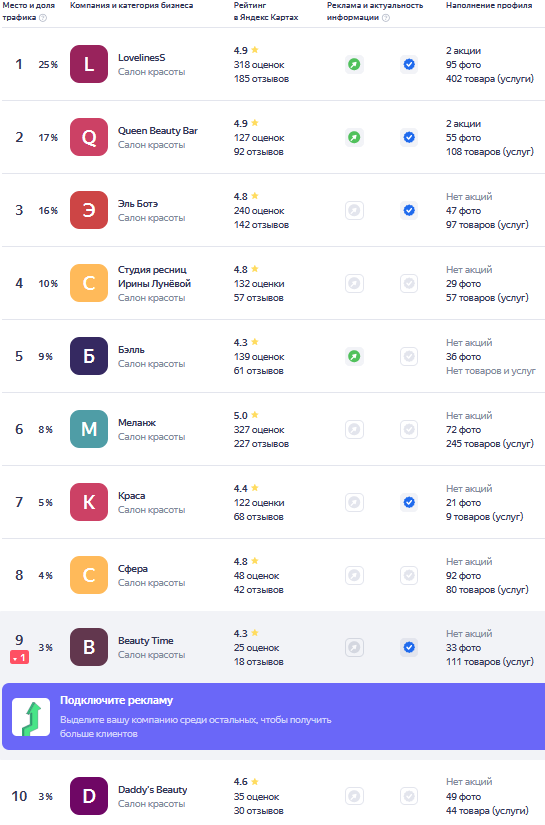Screen dimensions: 545x825
Task: Open the Daddy's Beauty company link
Action: (153, 789)
